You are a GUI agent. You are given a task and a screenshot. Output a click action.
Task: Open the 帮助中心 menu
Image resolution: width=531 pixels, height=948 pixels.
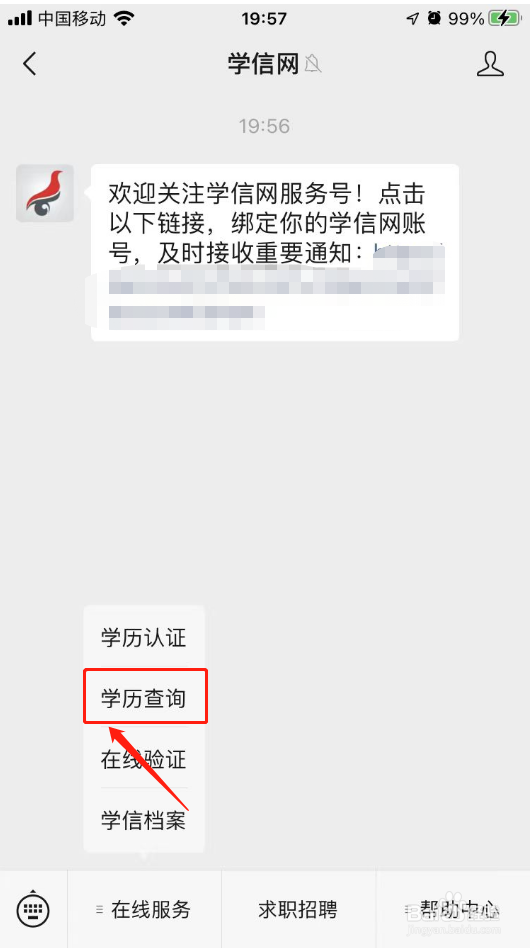click(454, 909)
